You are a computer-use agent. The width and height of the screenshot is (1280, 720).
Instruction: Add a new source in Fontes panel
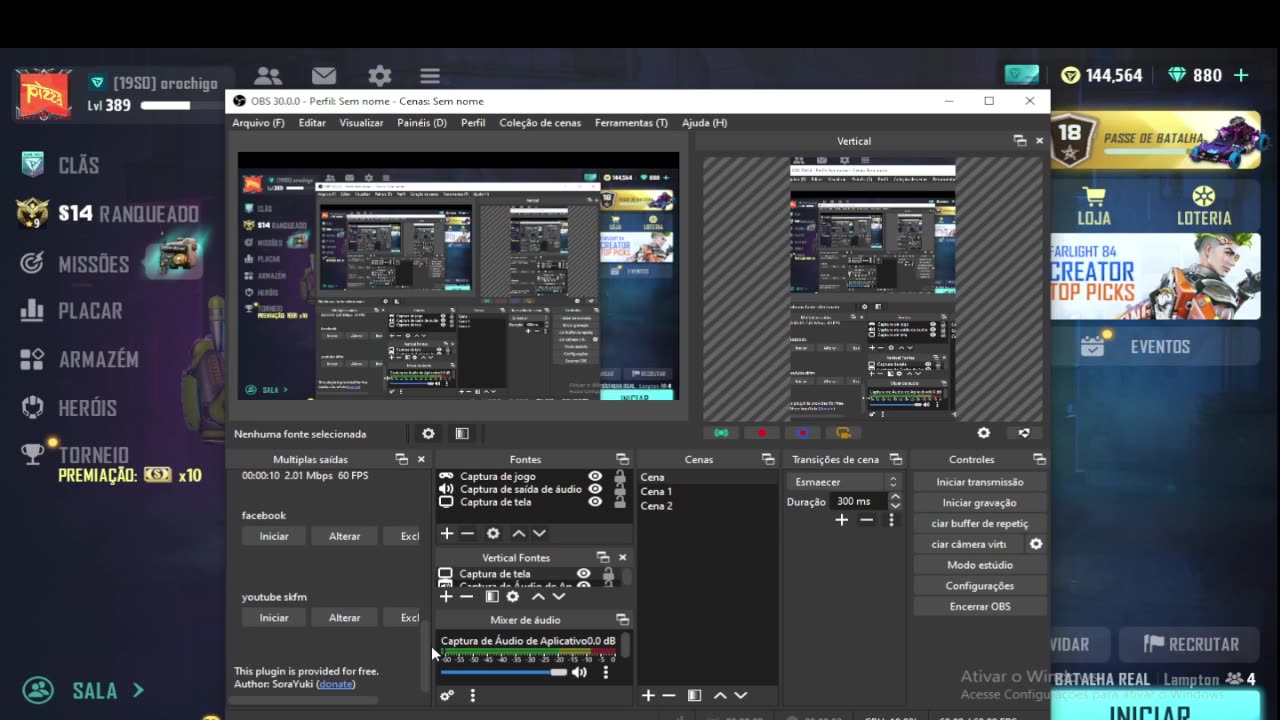pos(447,534)
